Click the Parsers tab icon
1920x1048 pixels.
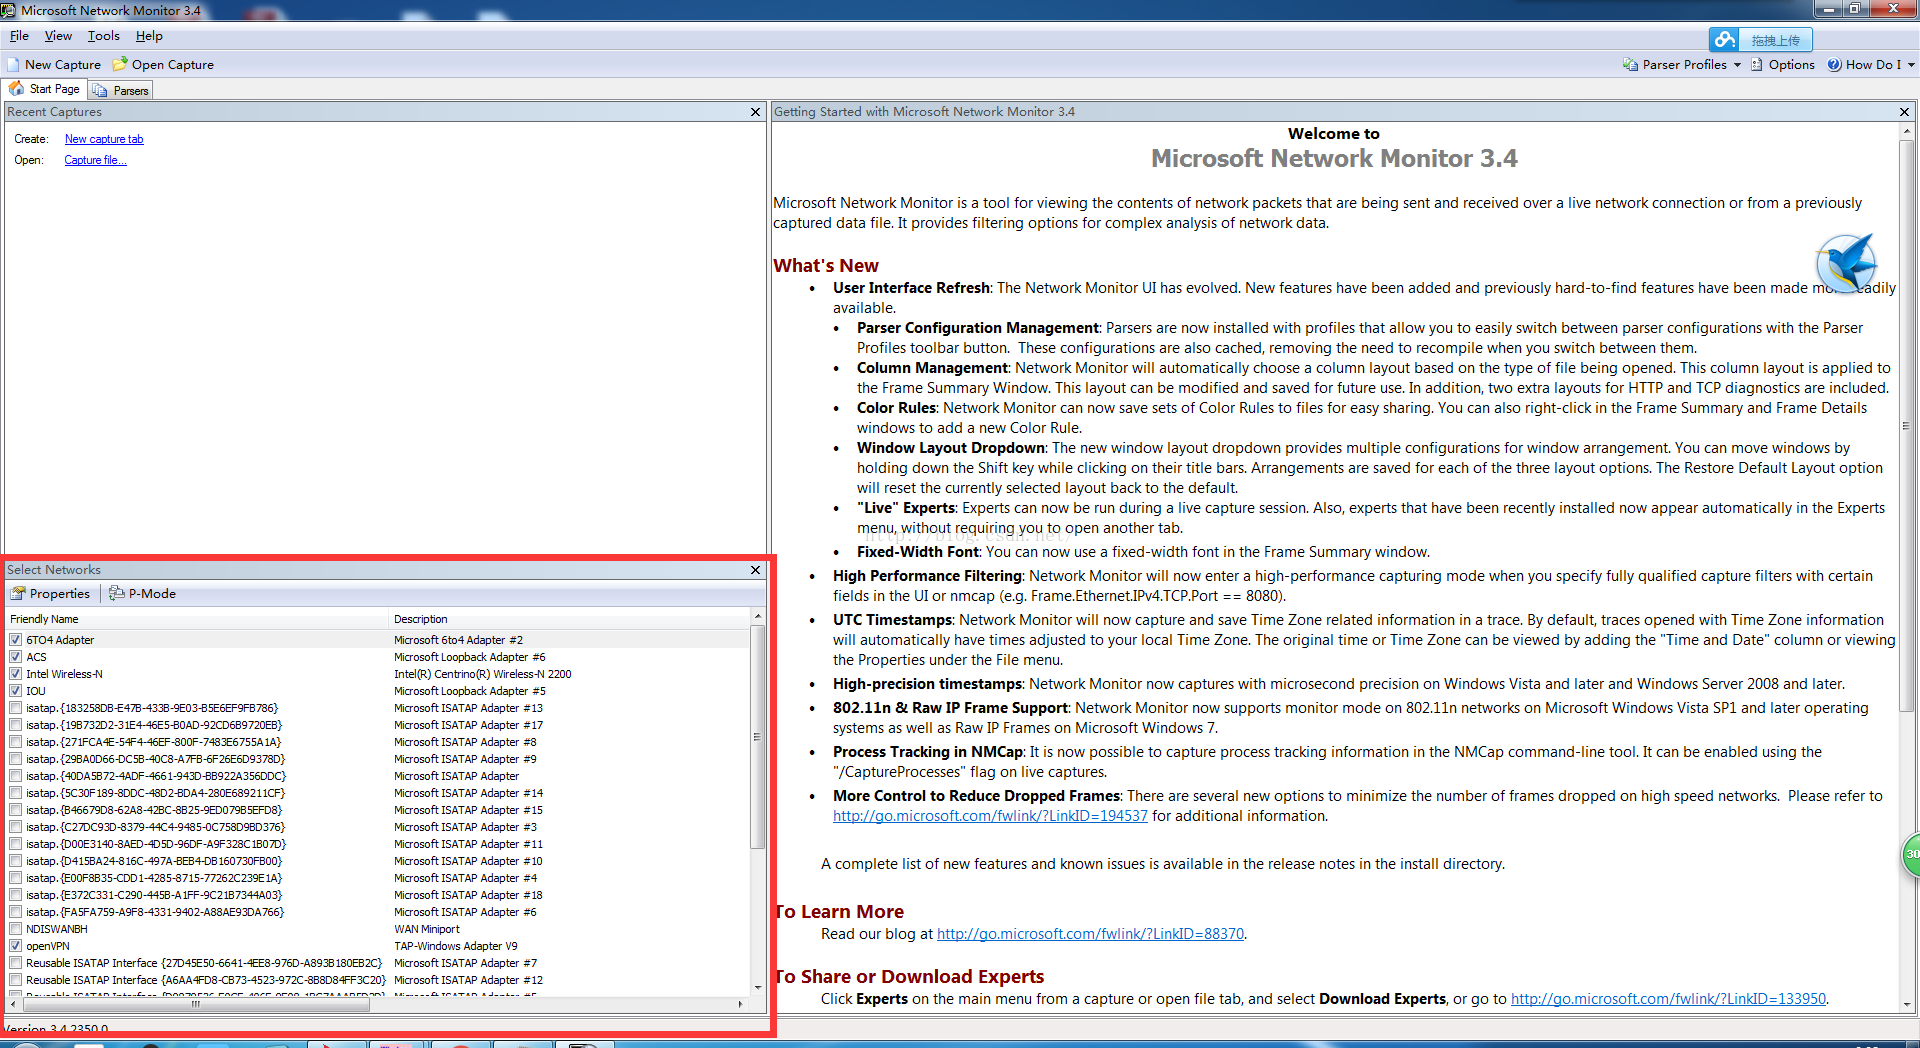tap(100, 90)
